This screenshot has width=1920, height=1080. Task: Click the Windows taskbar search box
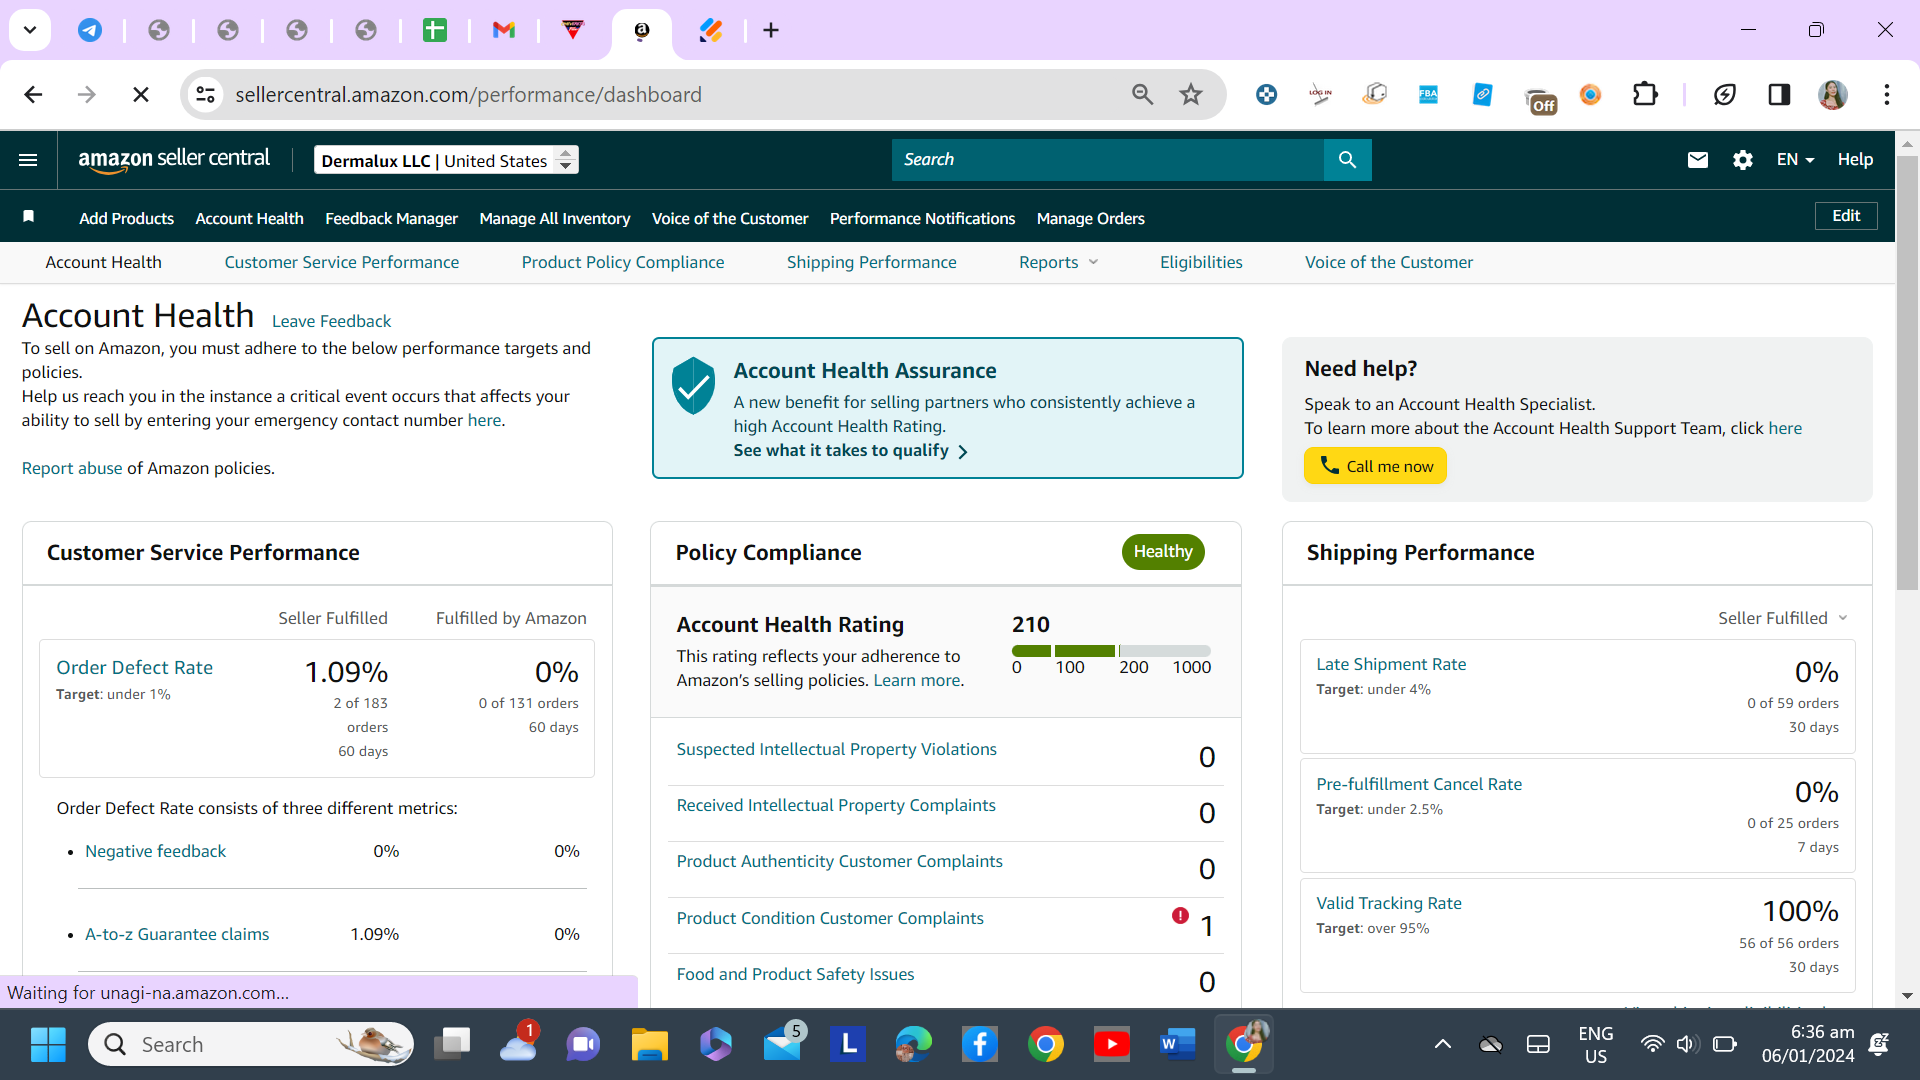(x=251, y=1044)
